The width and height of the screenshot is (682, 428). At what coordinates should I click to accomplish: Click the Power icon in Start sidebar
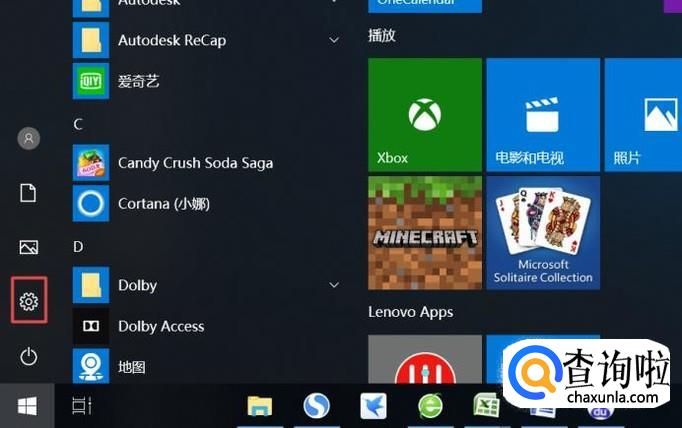click(x=29, y=357)
